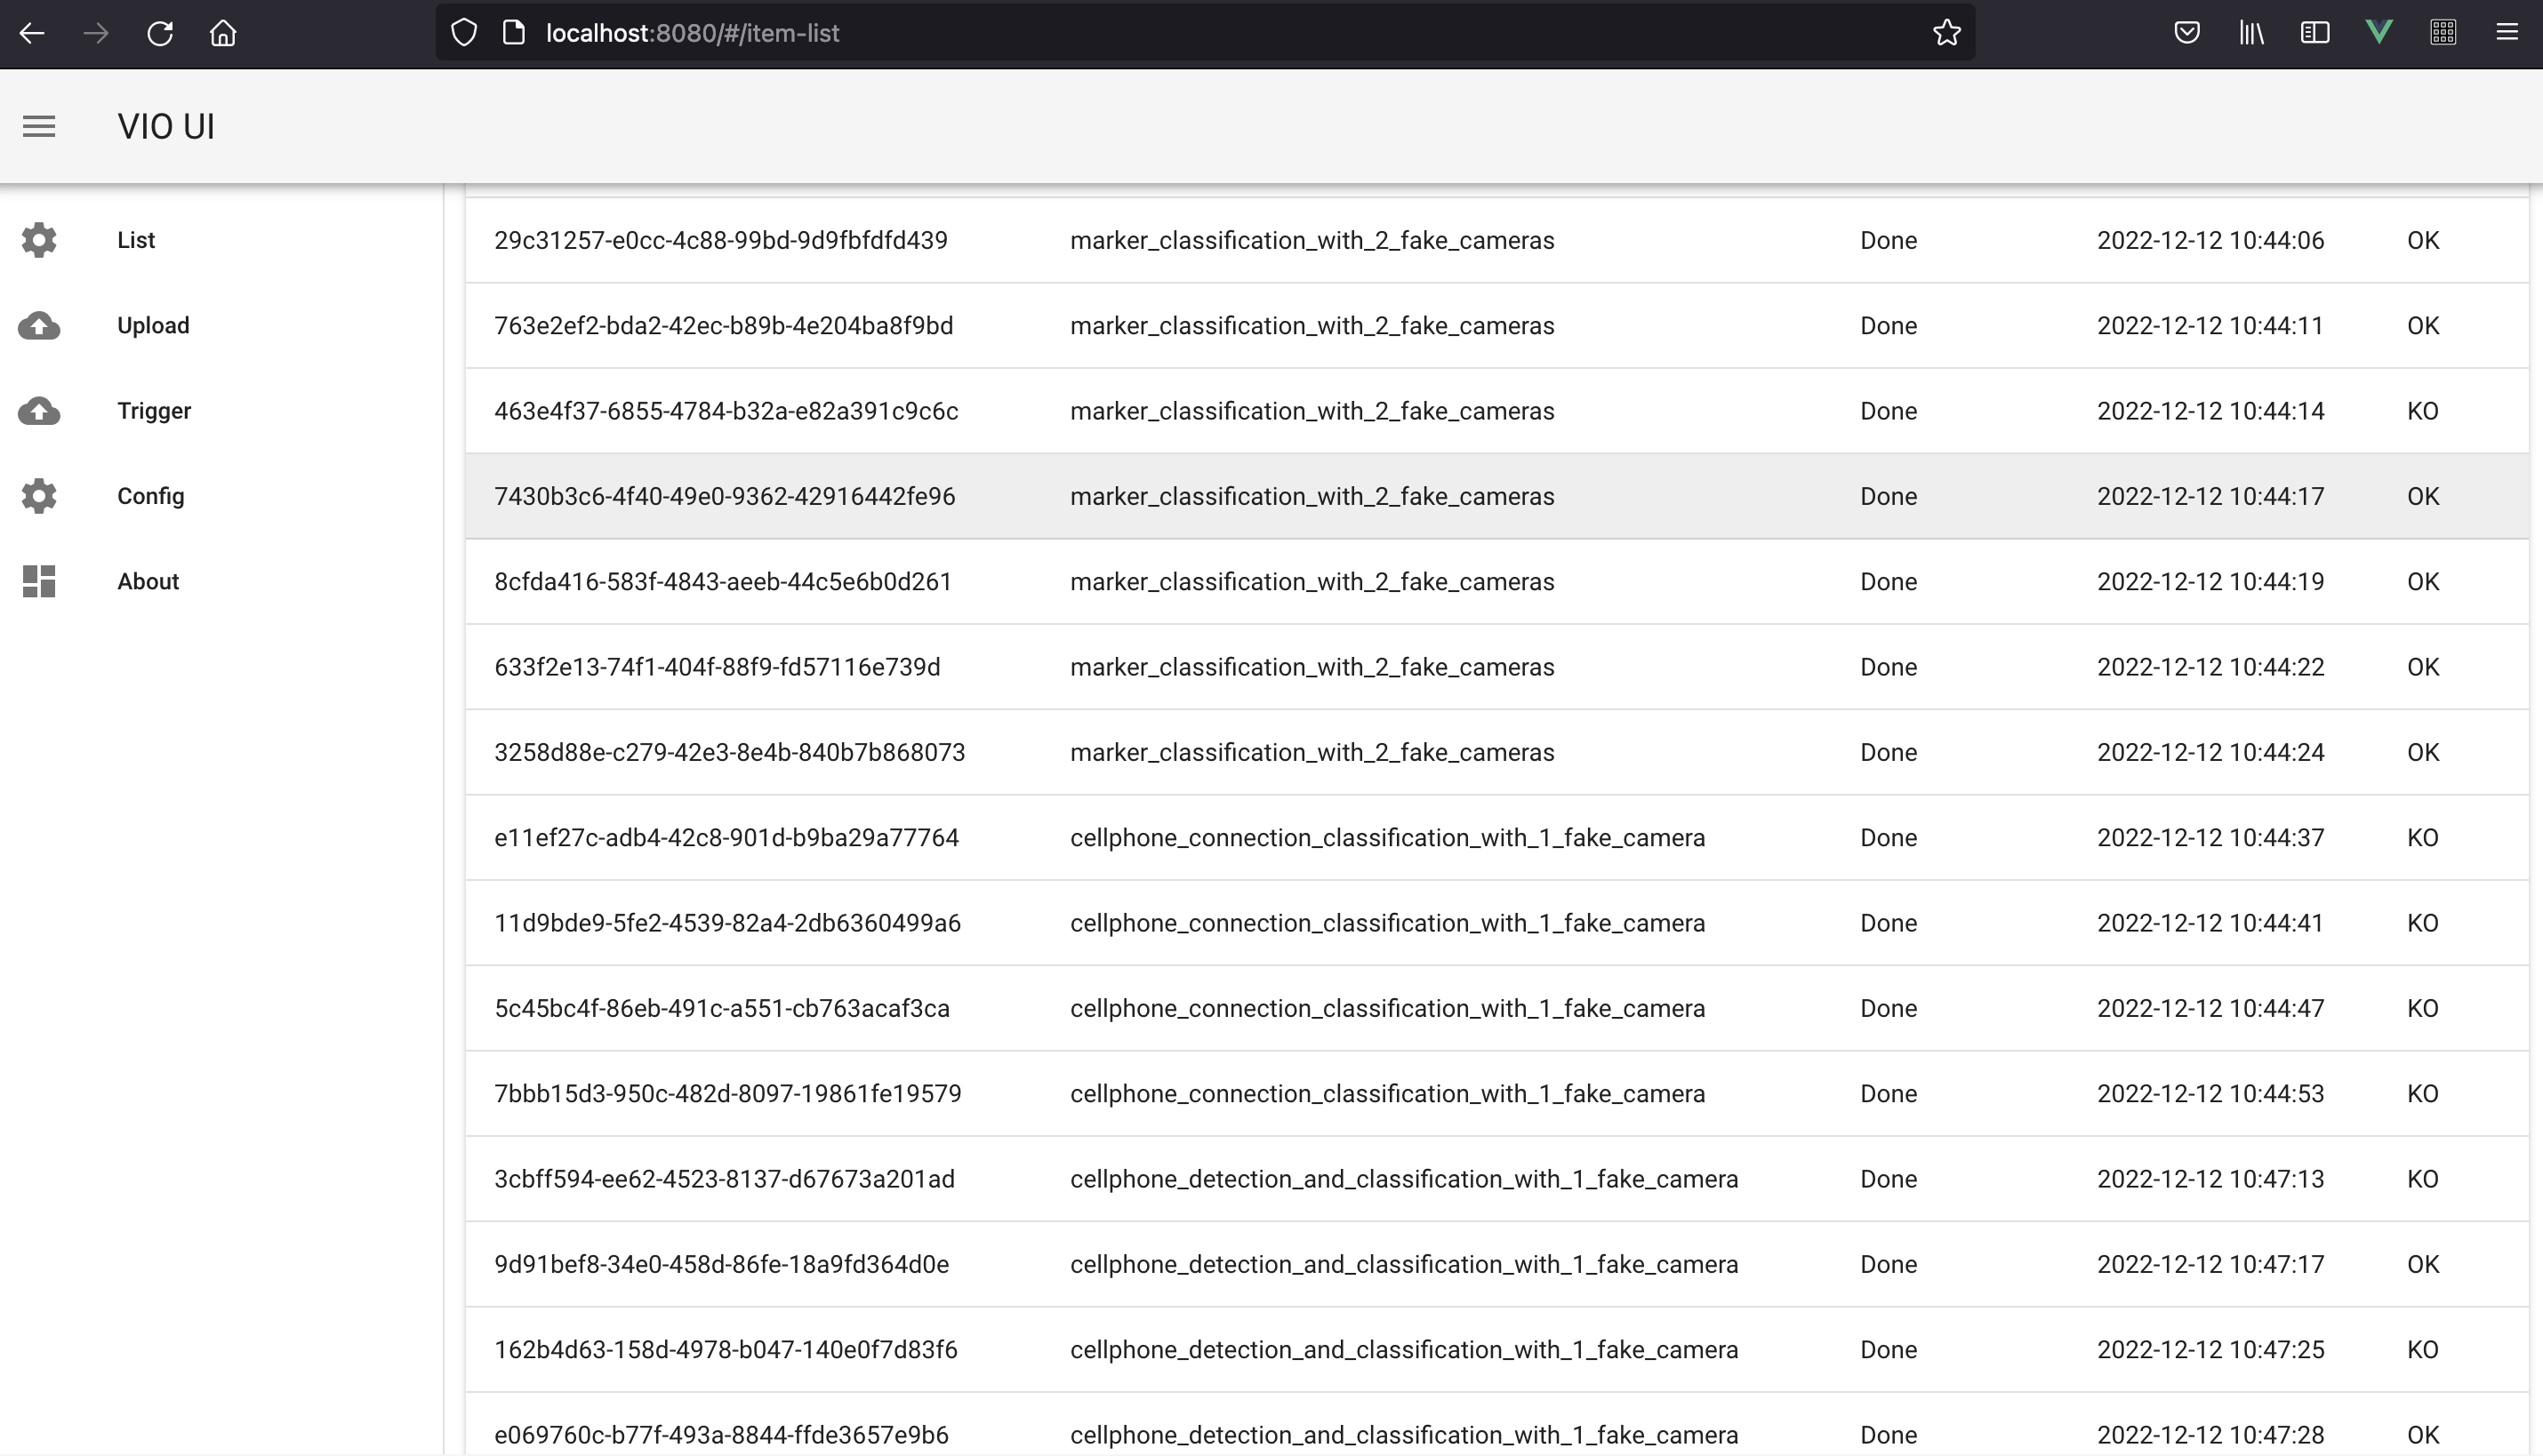
Task: Select item 7bbb15d3-950c-482d-8097-19861fe19579
Action: pos(1496,1093)
